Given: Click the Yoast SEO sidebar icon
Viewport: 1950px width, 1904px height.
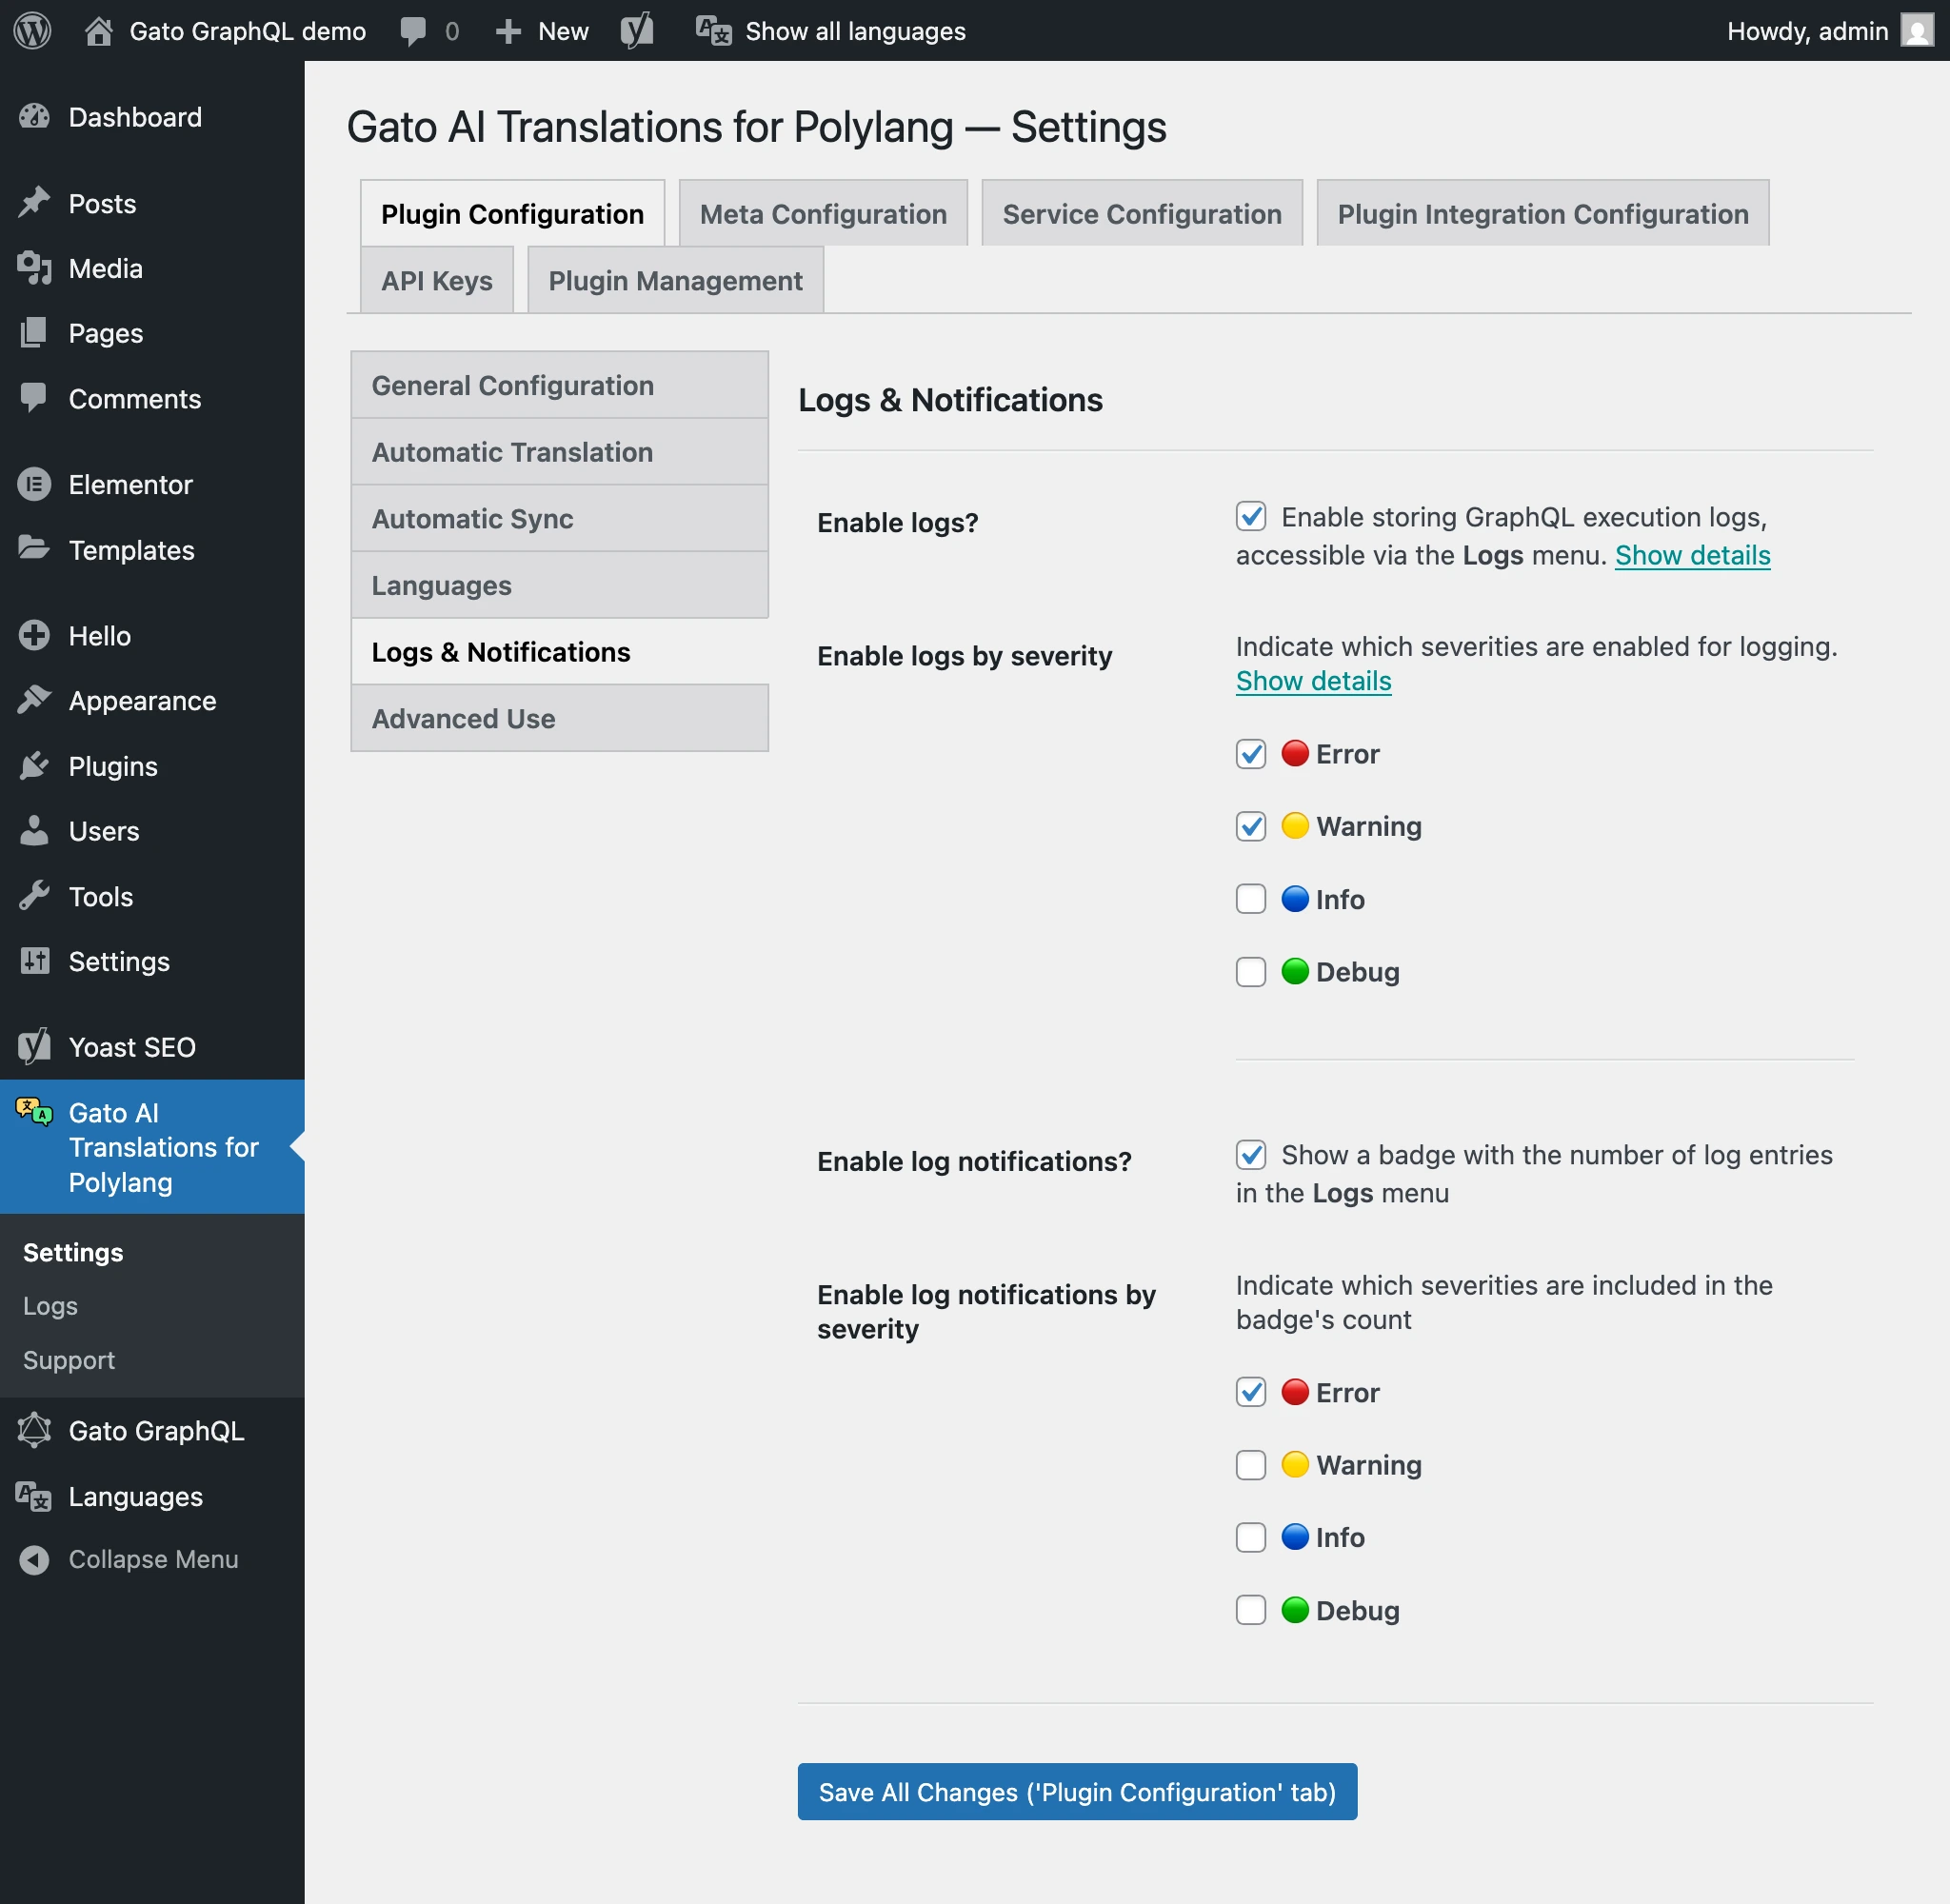Looking at the screenshot, I should (34, 1047).
